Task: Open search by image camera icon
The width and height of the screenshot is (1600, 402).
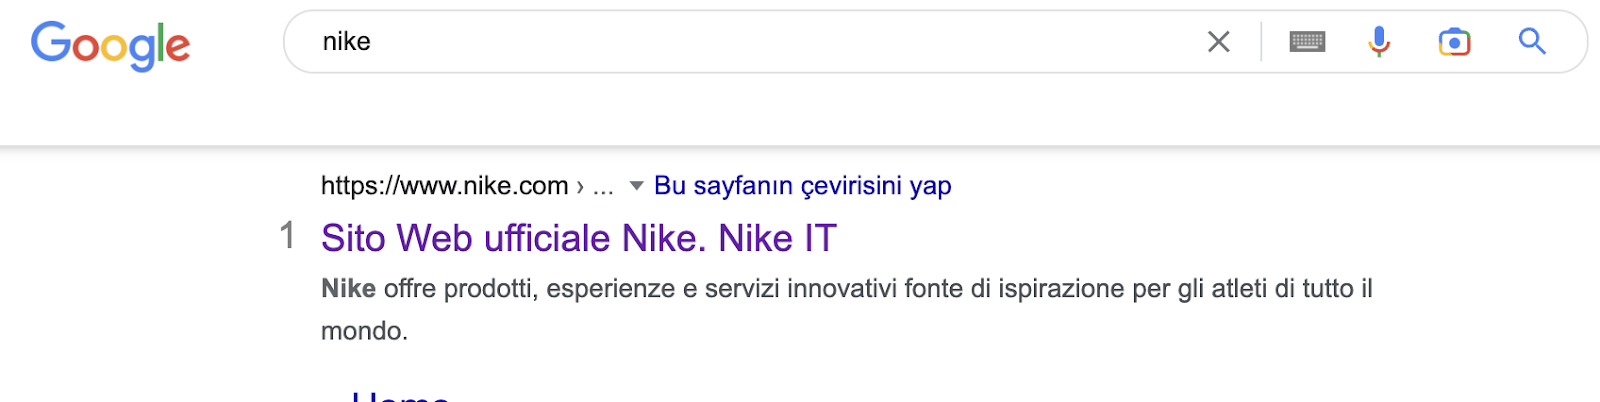Action: coord(1454,42)
